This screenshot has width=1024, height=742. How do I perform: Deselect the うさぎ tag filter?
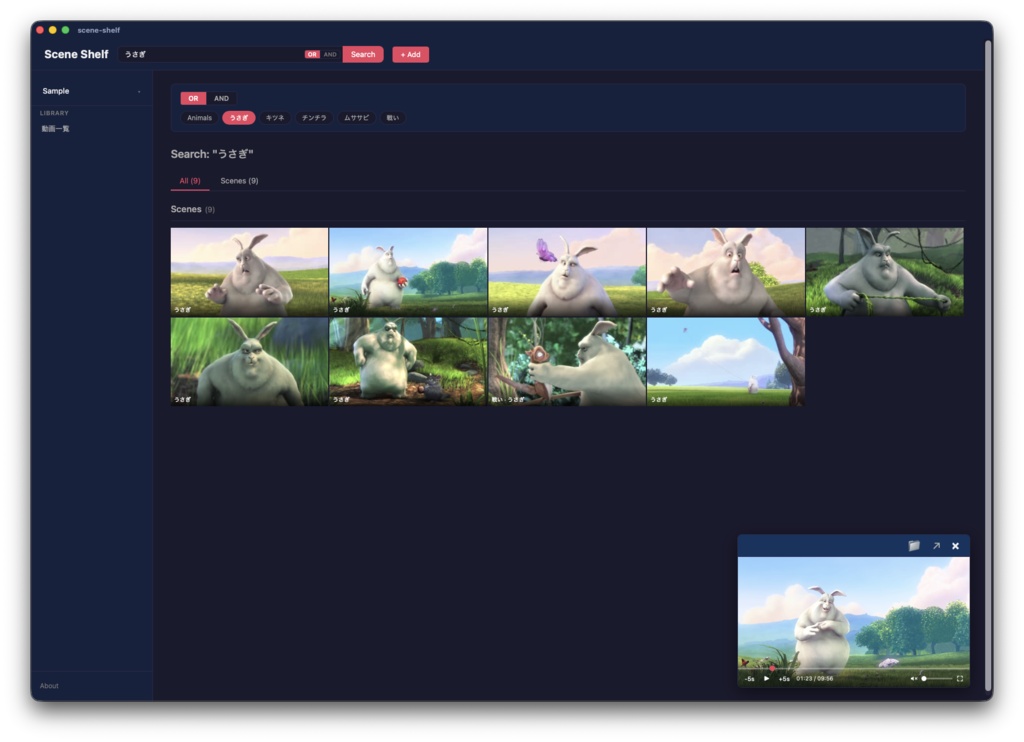238,118
